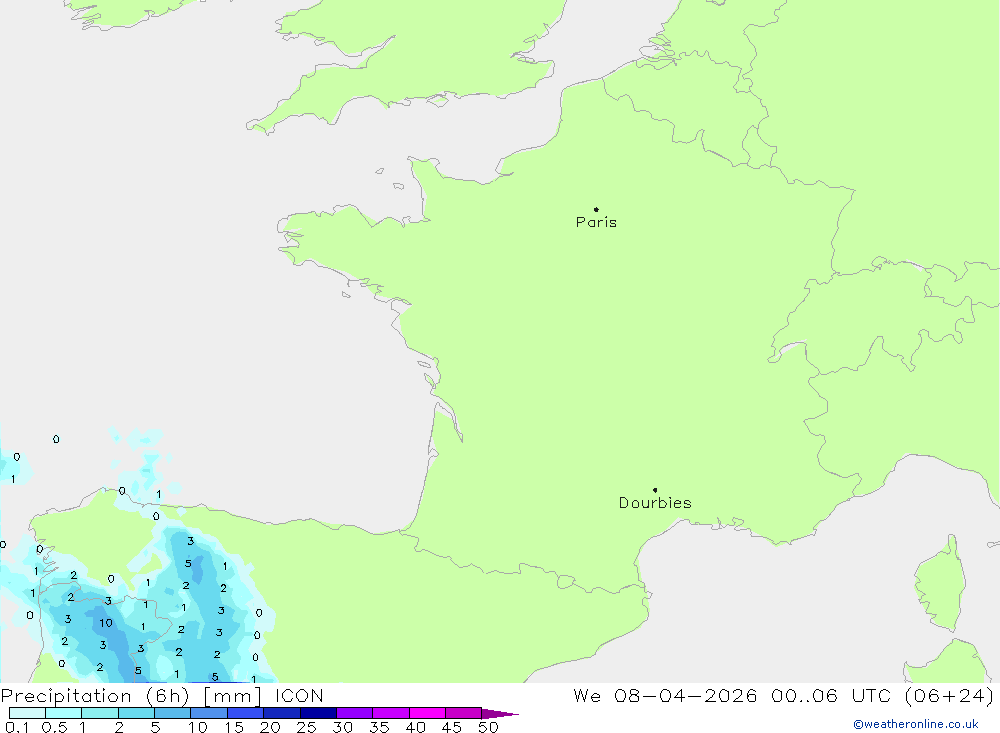Pick the 45–50 mm legend color swatch
Viewport: 1000px width, 733px height.
[x=464, y=713]
